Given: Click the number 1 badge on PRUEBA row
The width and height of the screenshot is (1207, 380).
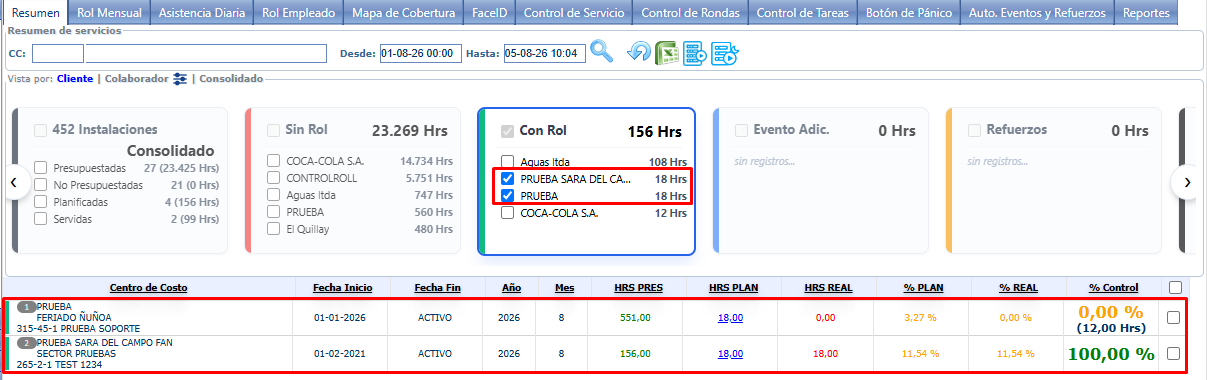Looking at the screenshot, I should (27, 306).
